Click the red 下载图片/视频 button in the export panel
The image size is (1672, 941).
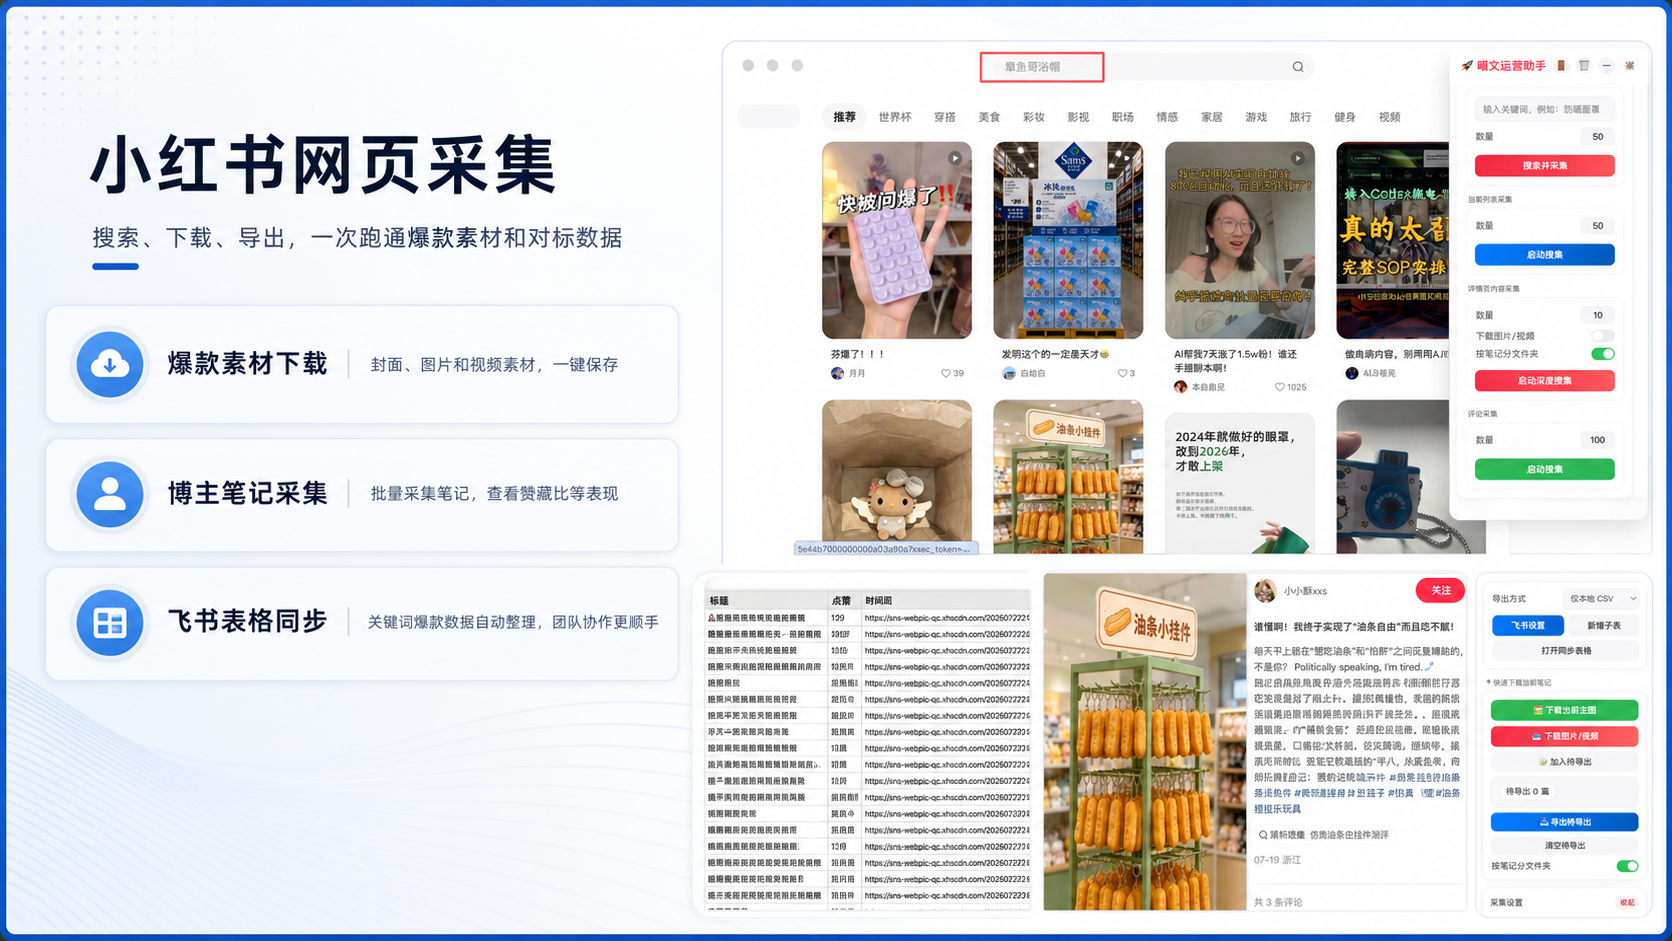tap(1564, 737)
